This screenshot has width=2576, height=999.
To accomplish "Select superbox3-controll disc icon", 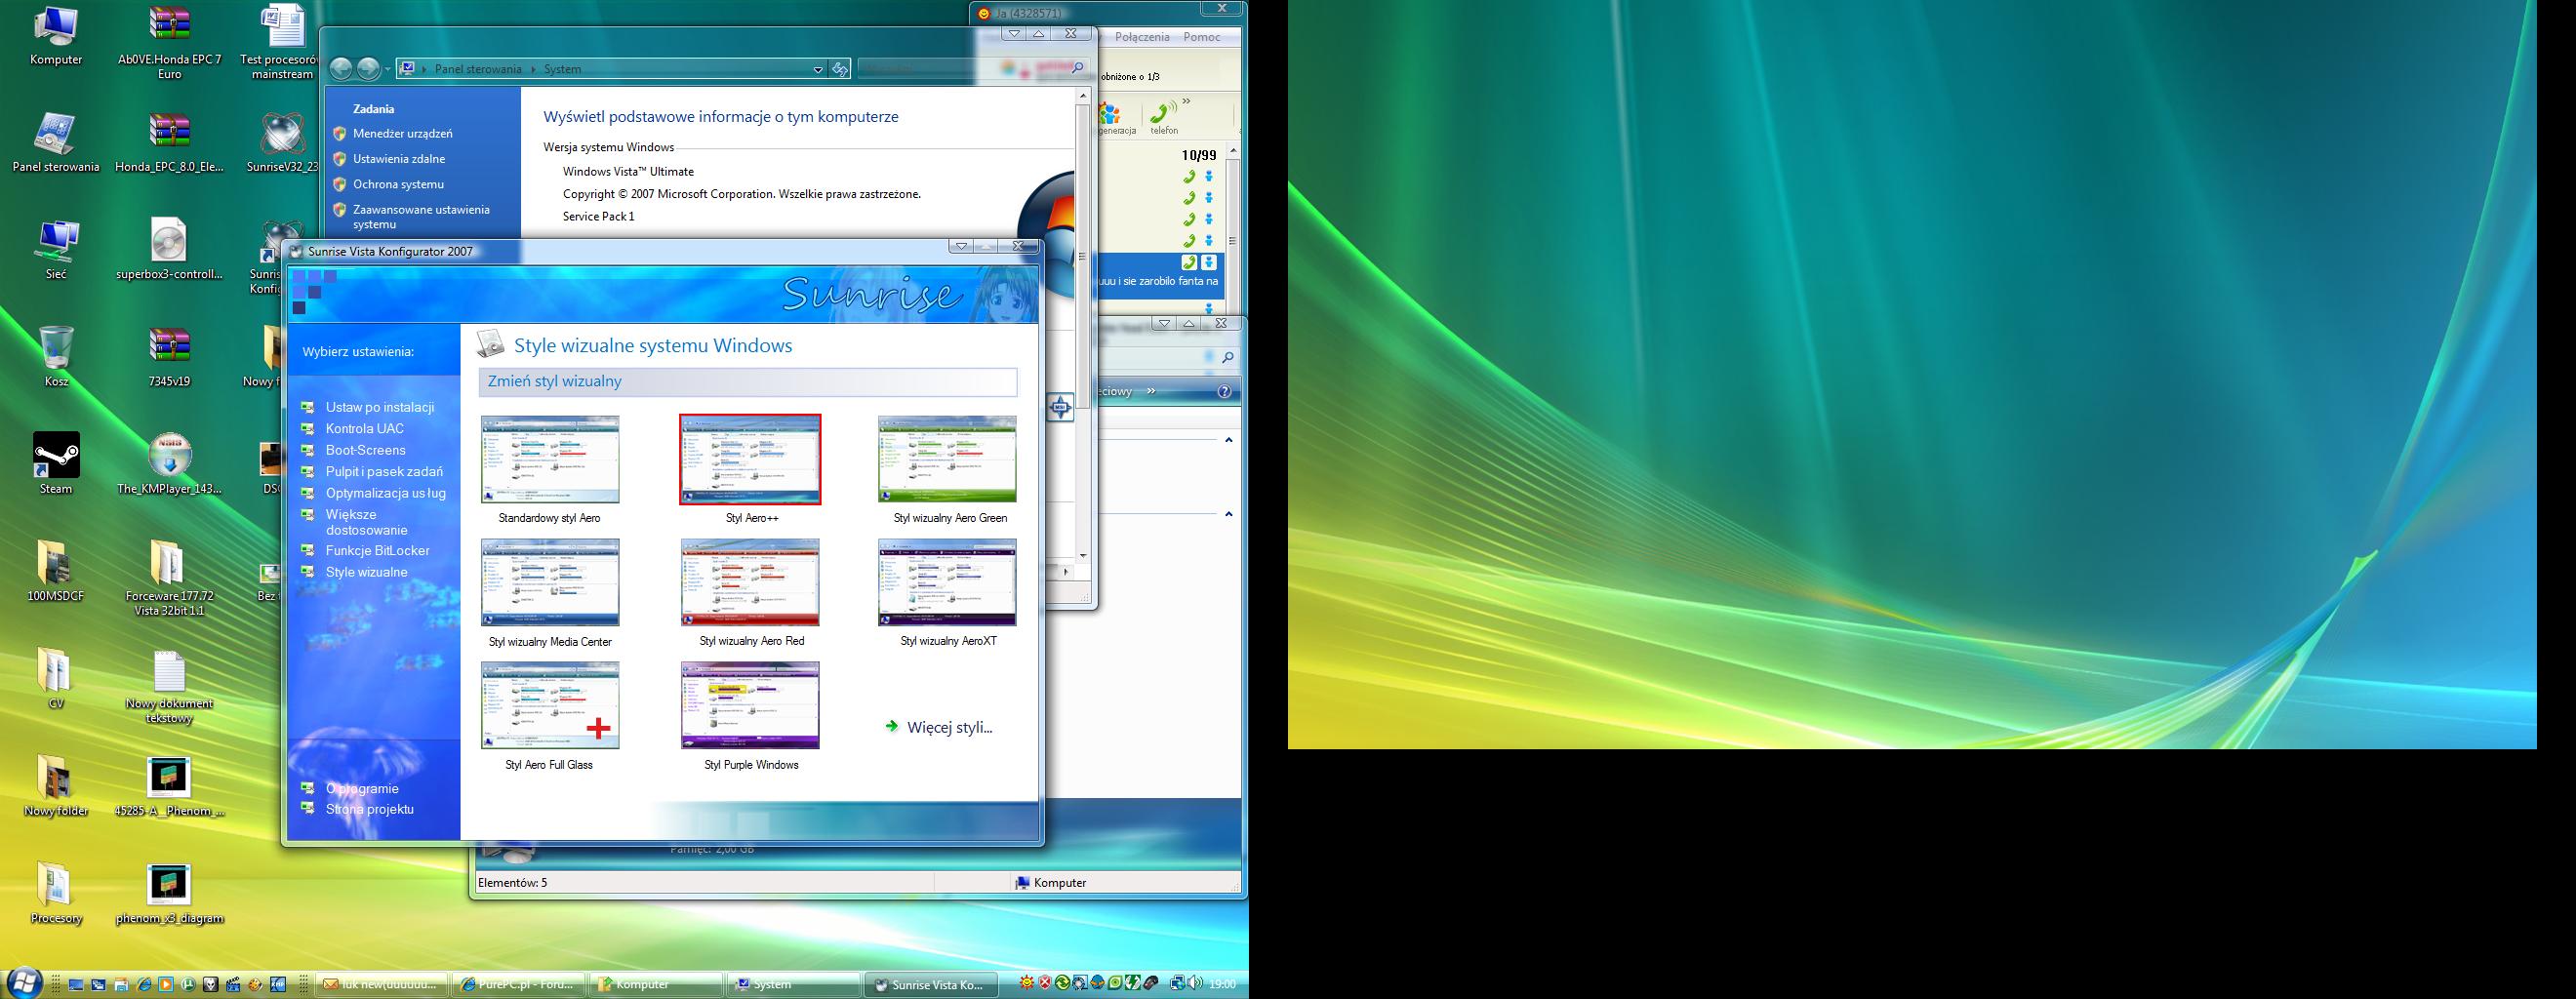I will [170, 250].
